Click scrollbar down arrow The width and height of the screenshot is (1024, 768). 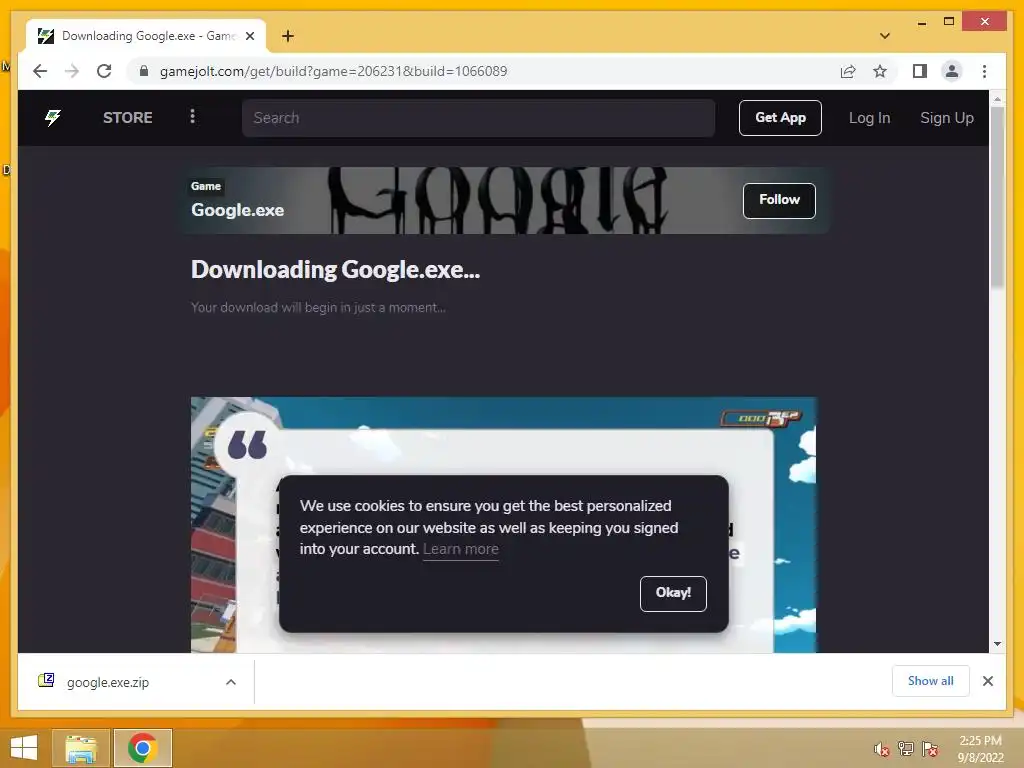[x=997, y=644]
